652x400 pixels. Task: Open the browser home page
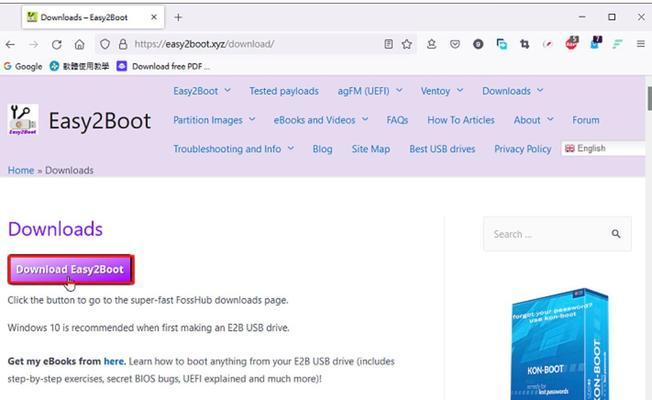point(79,44)
